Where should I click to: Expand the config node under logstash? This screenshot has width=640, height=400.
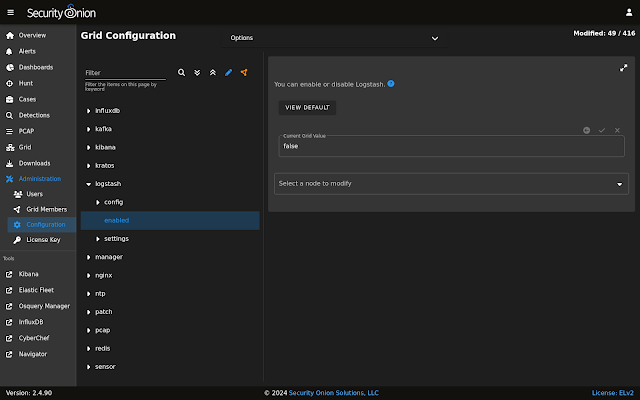98,202
